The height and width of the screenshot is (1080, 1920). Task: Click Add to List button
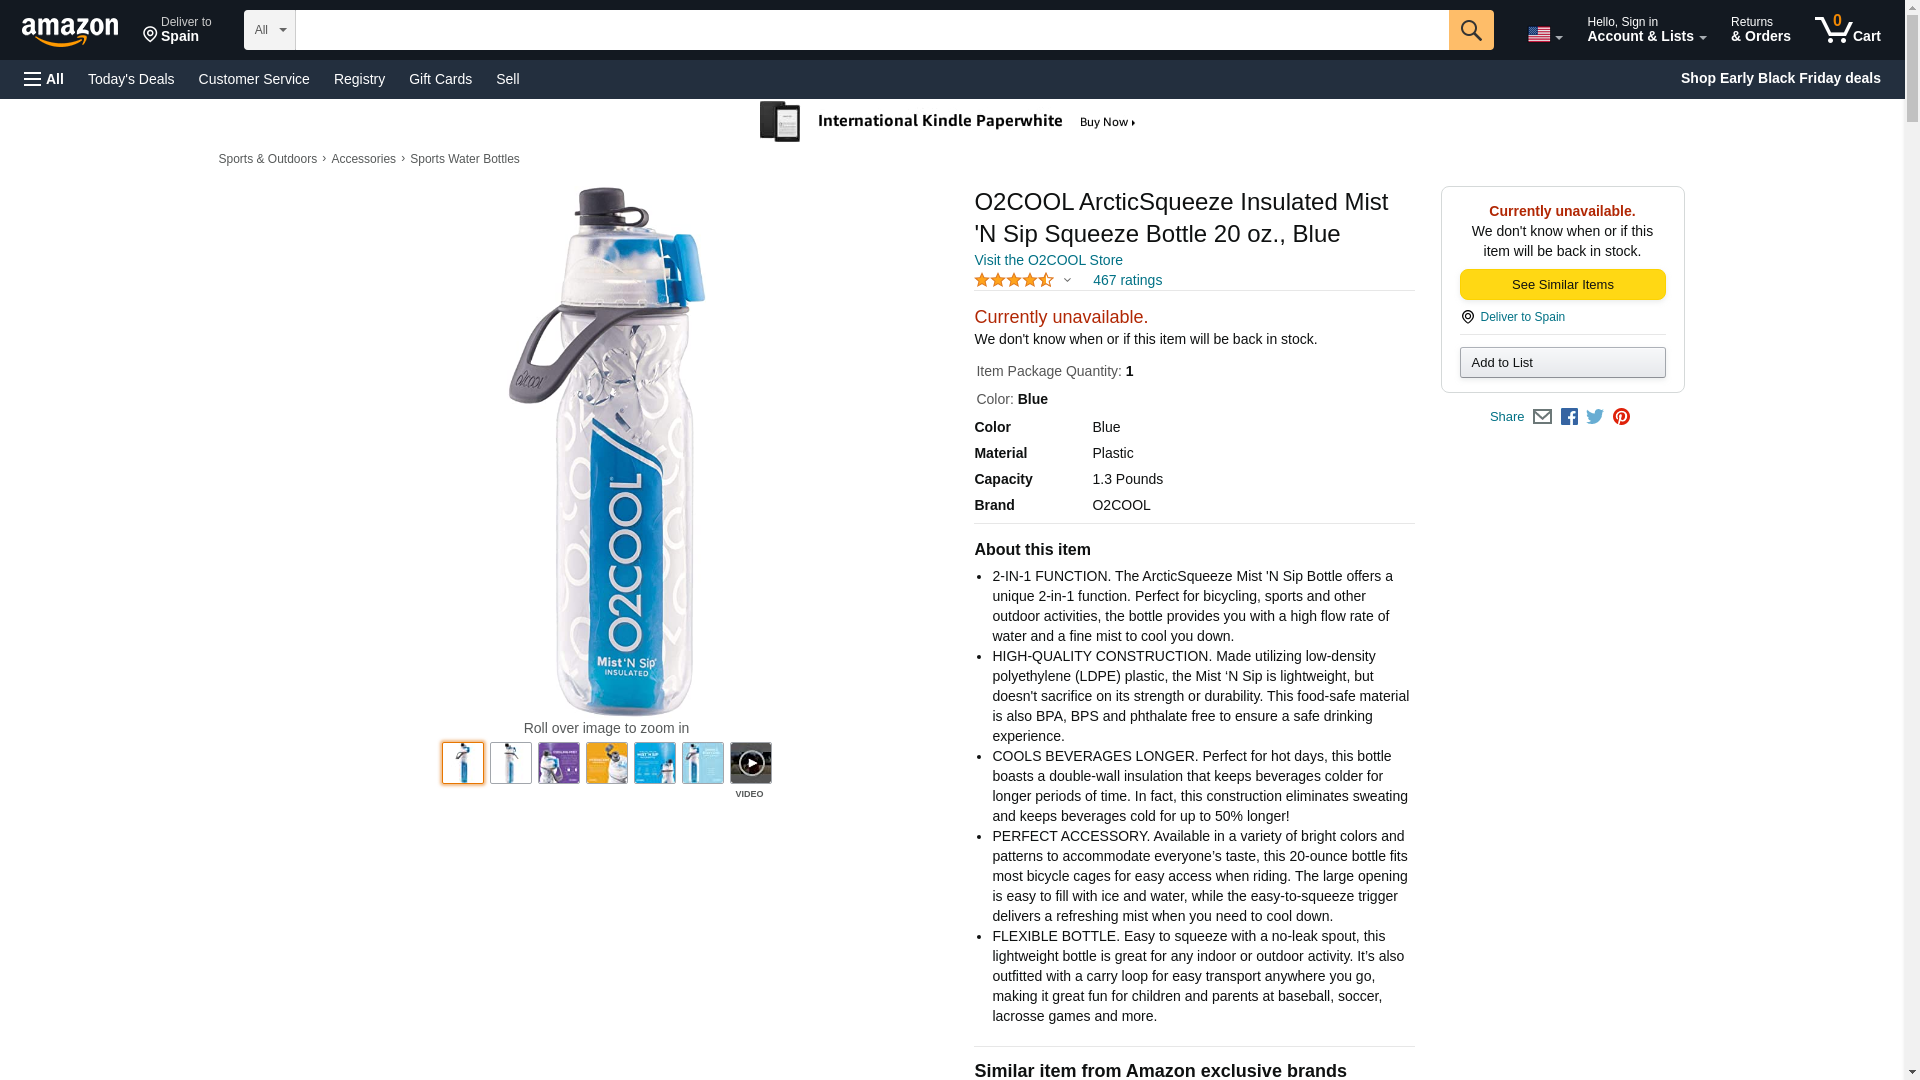(x=1562, y=362)
